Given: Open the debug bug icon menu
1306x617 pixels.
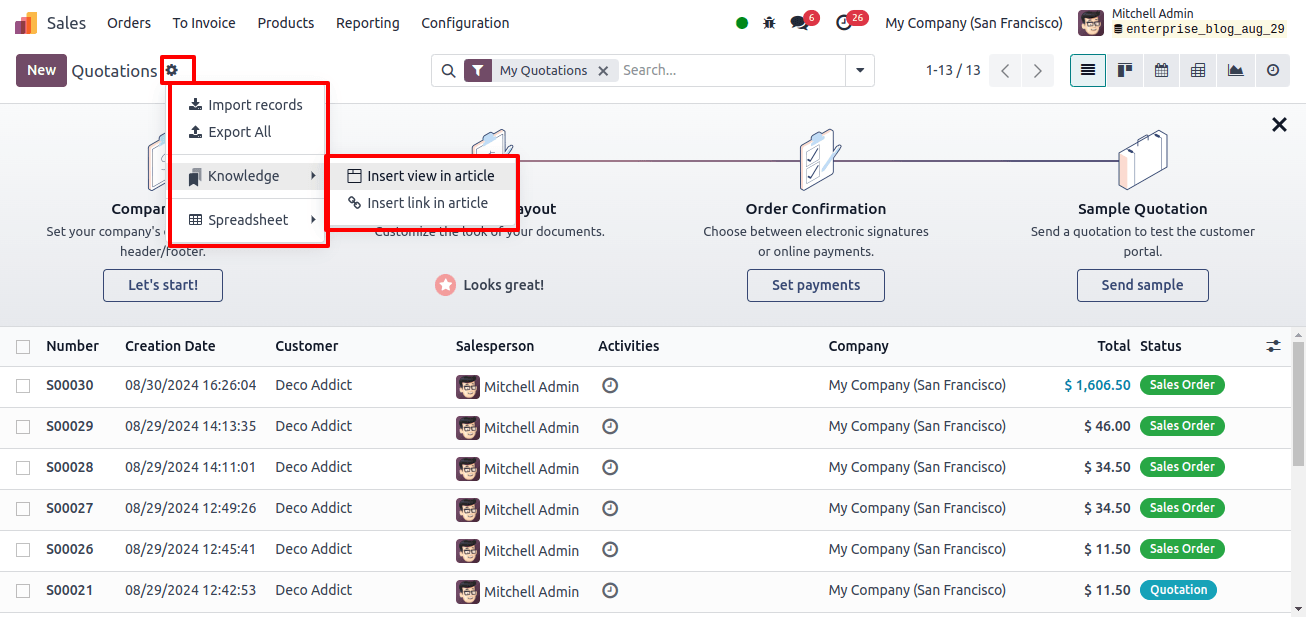Looking at the screenshot, I should [769, 23].
